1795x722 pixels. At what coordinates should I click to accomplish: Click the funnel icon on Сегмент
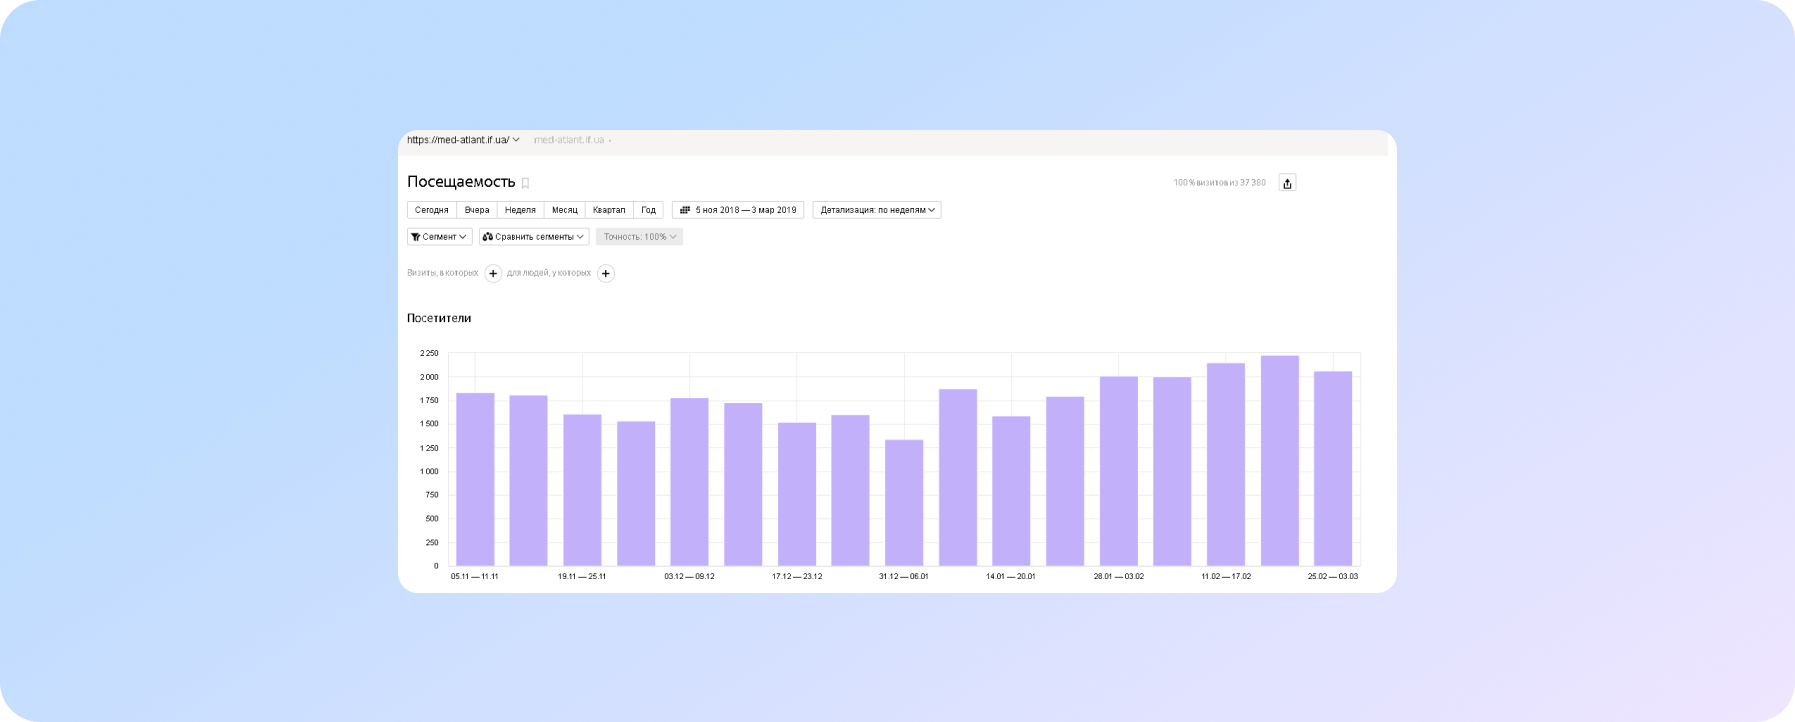(x=415, y=237)
